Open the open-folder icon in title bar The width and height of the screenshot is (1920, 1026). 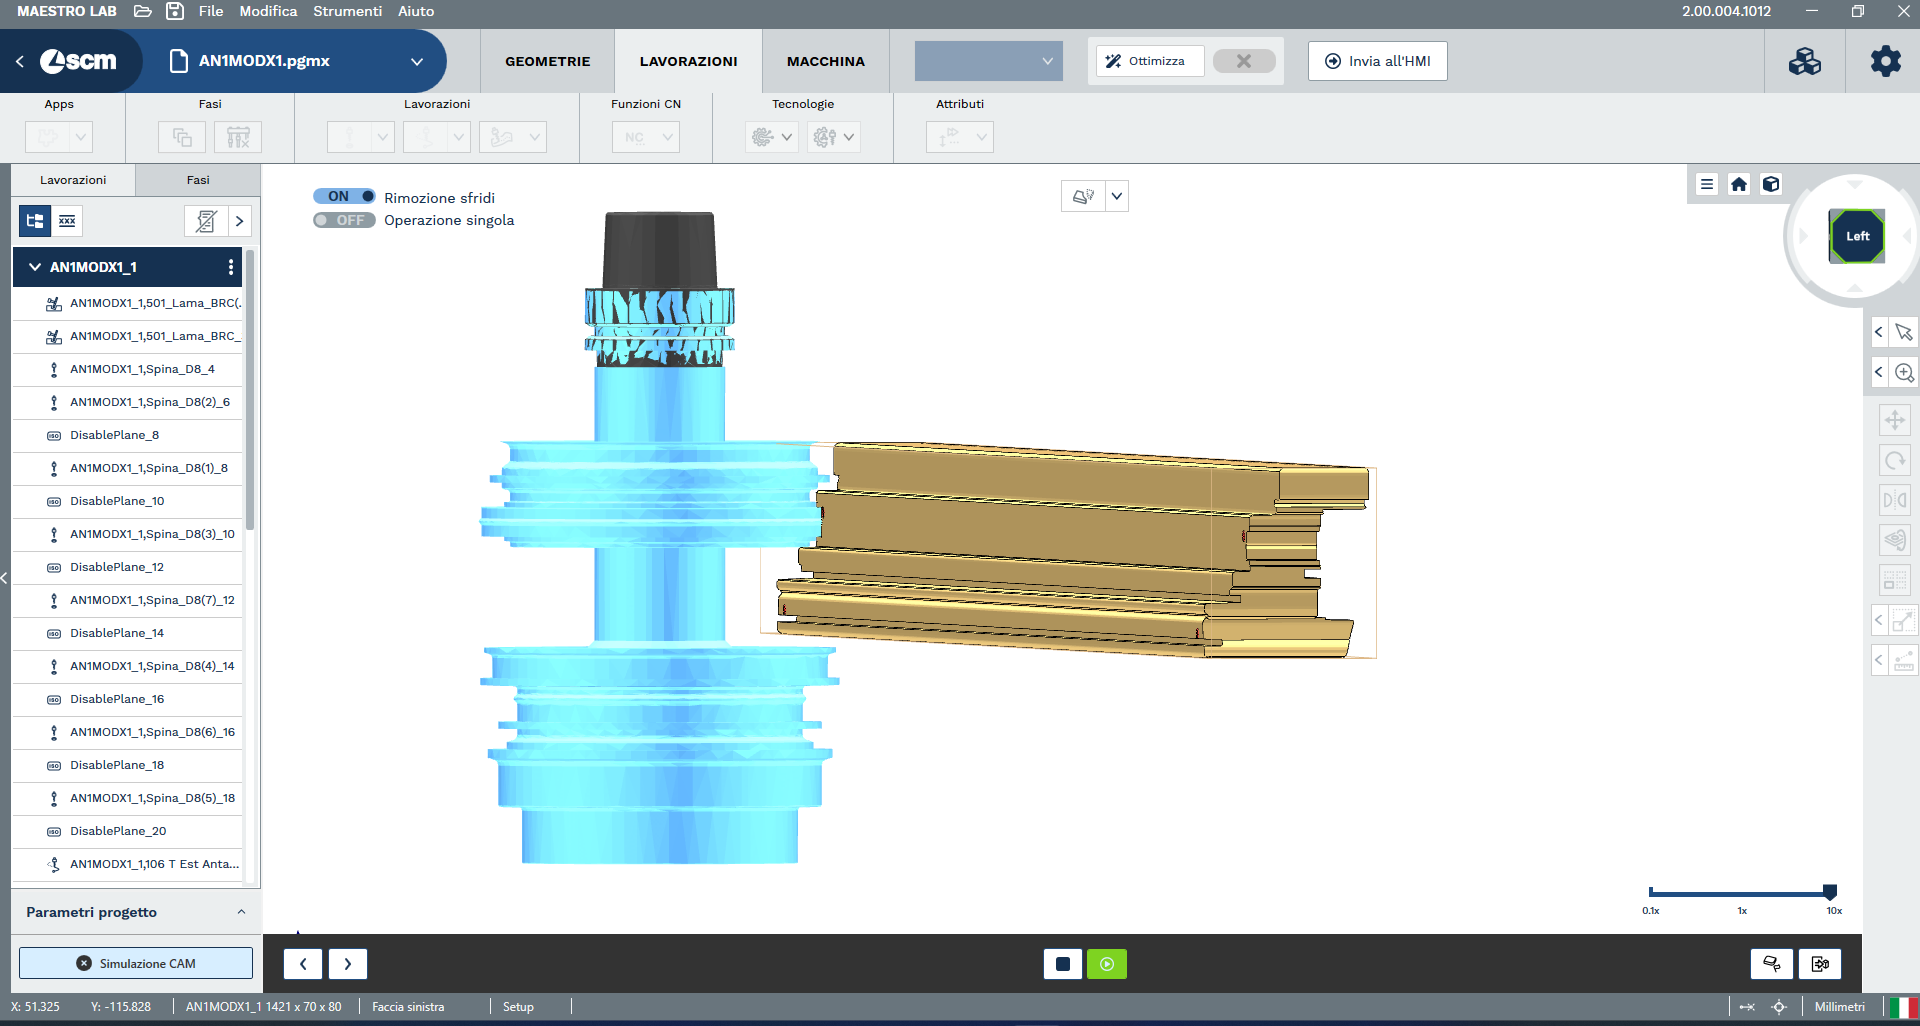[143, 11]
